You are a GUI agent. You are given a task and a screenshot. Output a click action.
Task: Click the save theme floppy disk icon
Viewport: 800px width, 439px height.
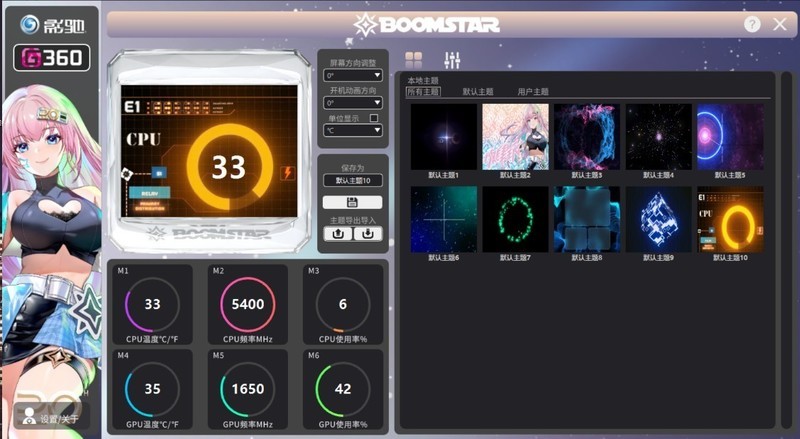pos(353,202)
